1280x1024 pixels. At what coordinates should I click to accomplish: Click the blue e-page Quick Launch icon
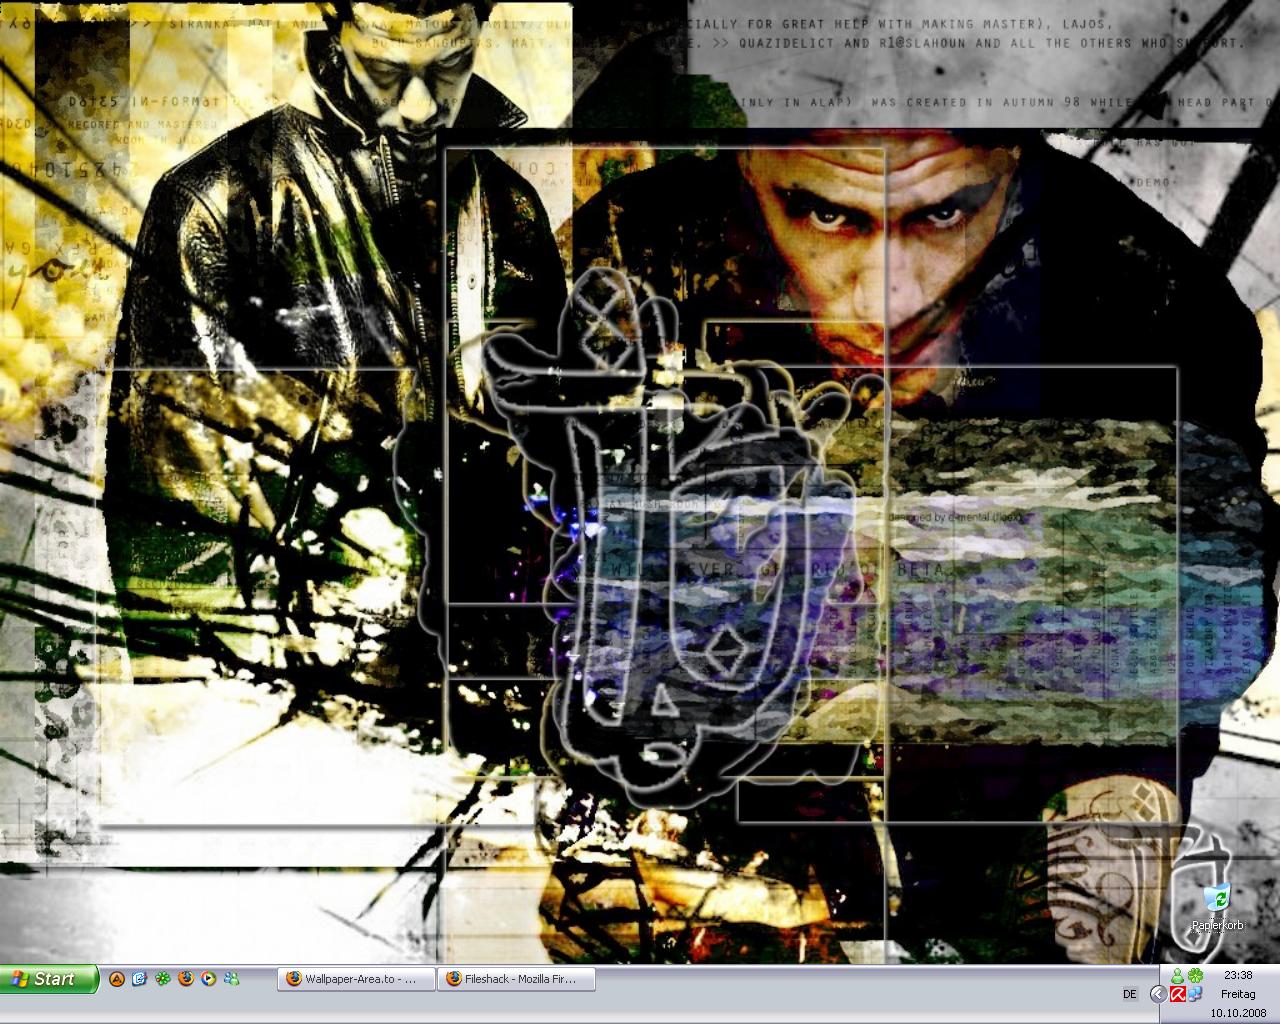(140, 979)
